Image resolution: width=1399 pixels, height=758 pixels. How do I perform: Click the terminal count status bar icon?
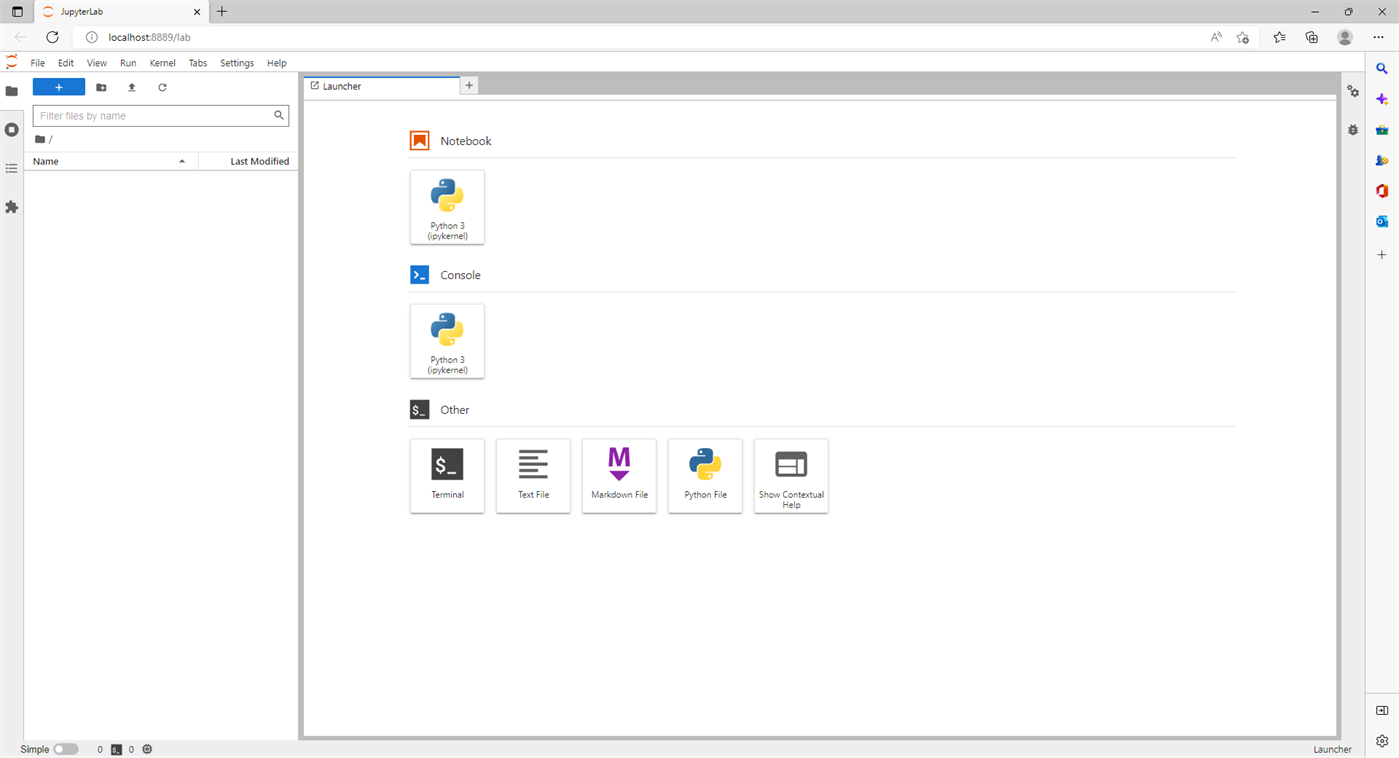116,749
